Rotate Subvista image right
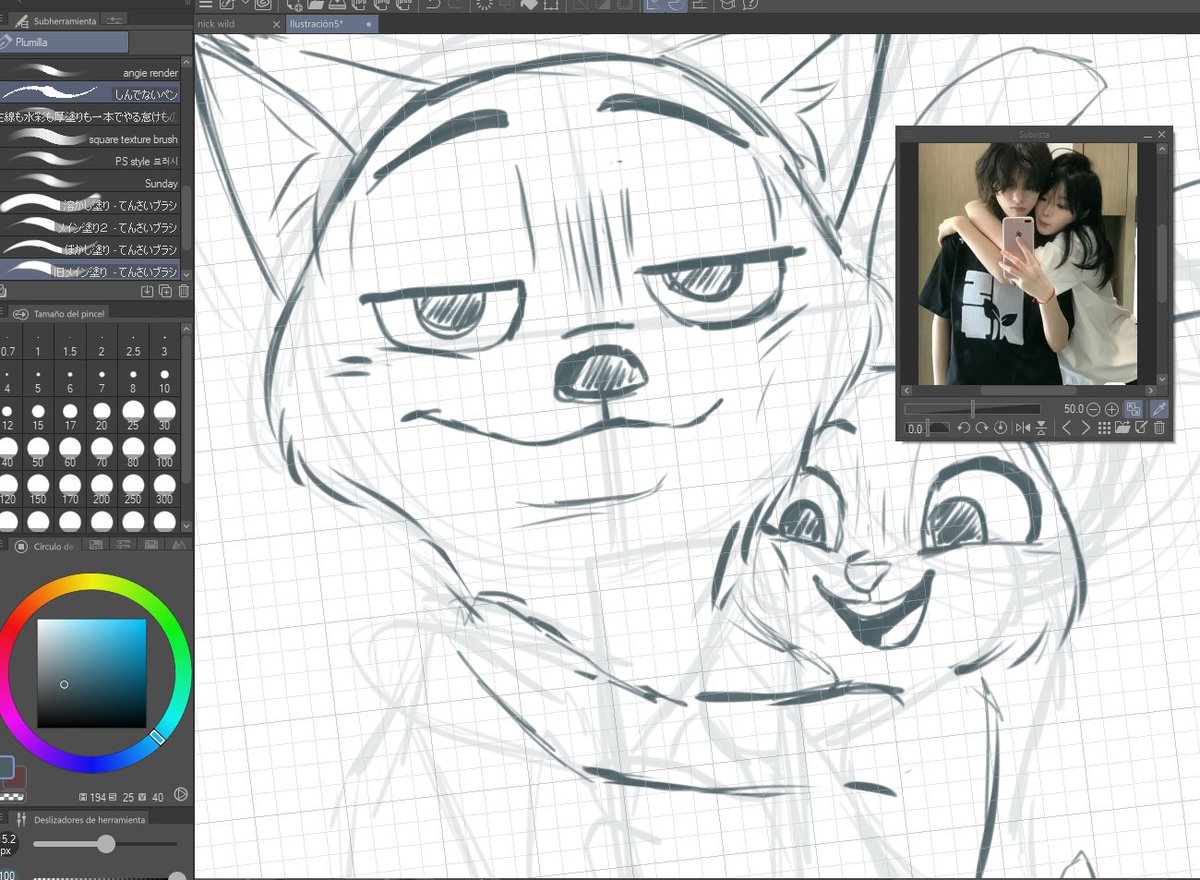The height and width of the screenshot is (880, 1200). (x=982, y=428)
